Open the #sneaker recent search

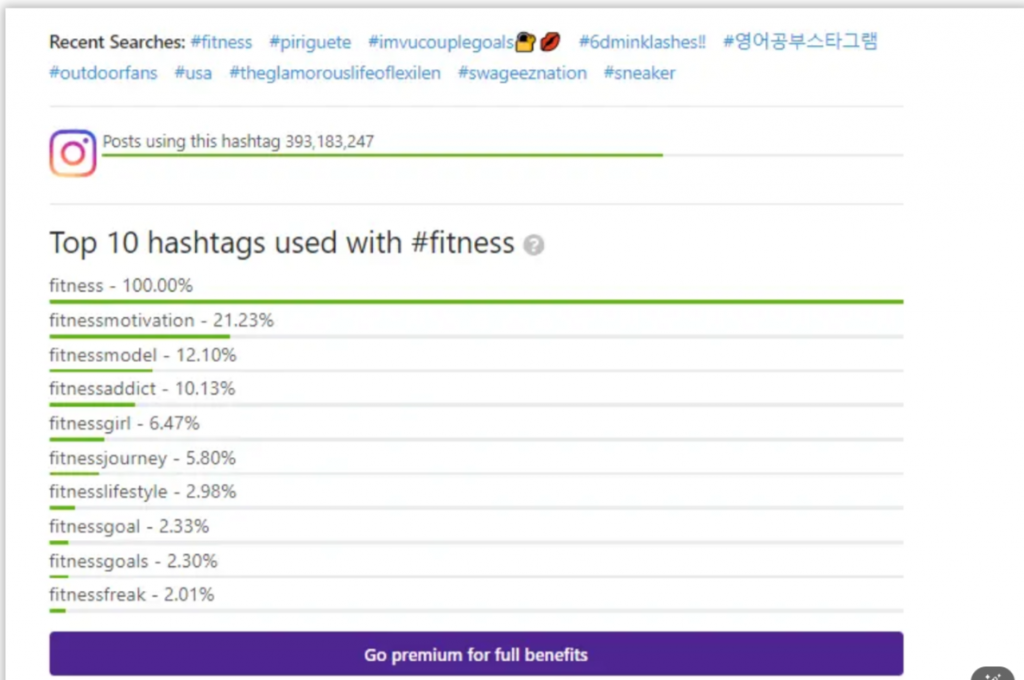tap(639, 73)
